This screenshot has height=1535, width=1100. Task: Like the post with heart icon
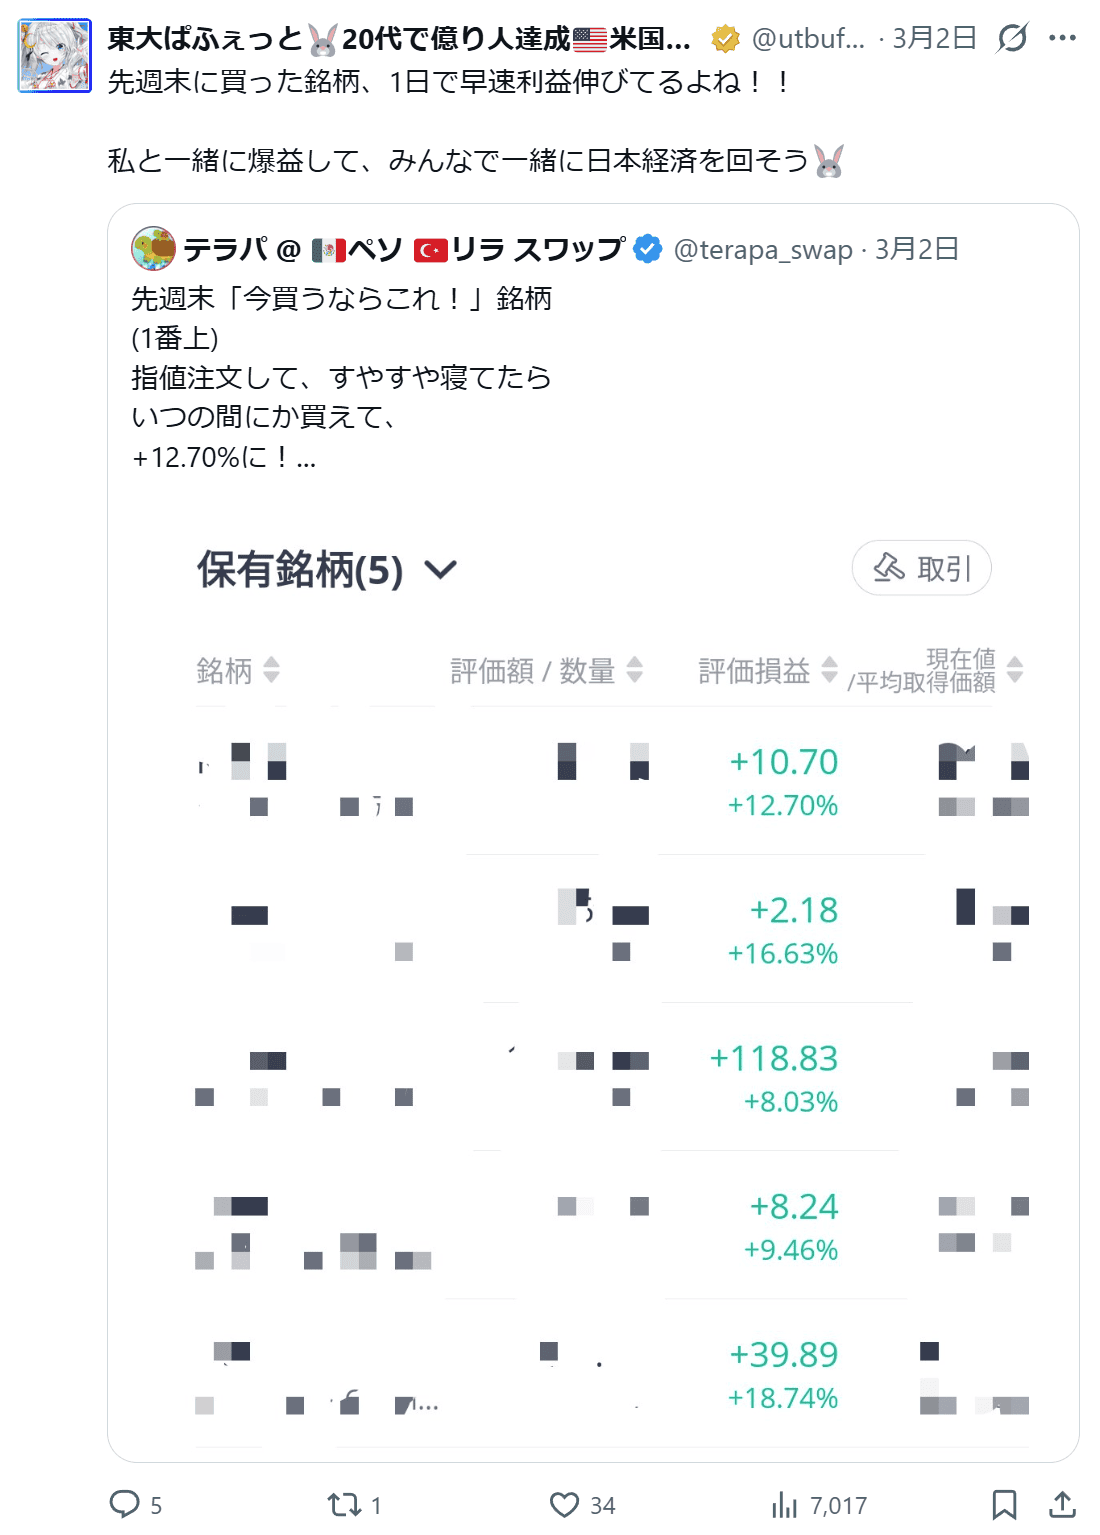[565, 1504]
